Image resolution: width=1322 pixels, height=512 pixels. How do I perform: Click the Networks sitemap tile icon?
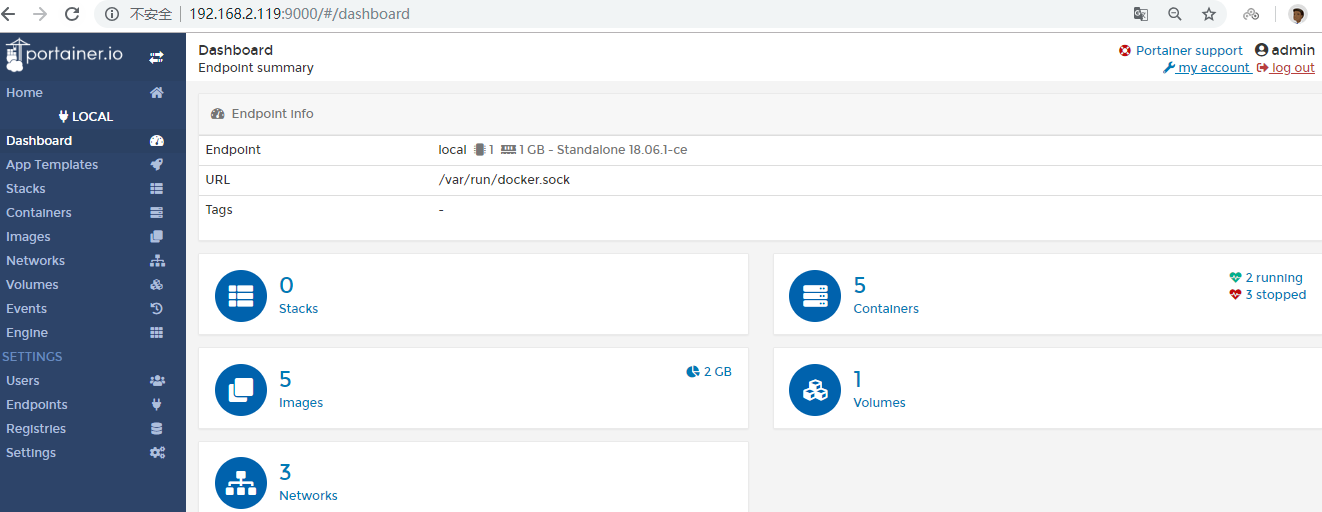click(241, 483)
